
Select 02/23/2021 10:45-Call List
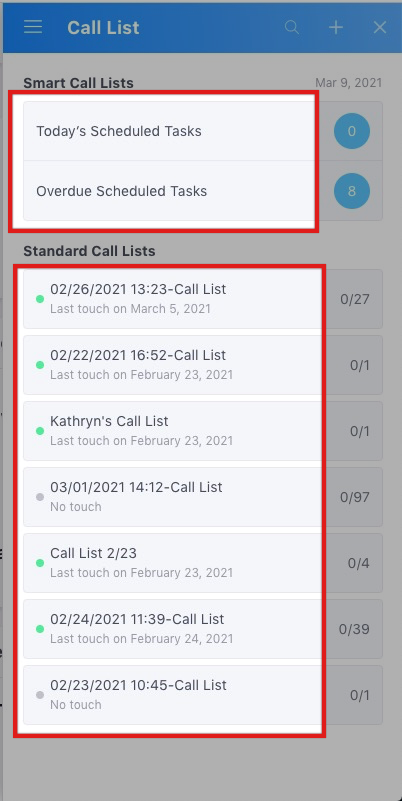click(x=203, y=694)
